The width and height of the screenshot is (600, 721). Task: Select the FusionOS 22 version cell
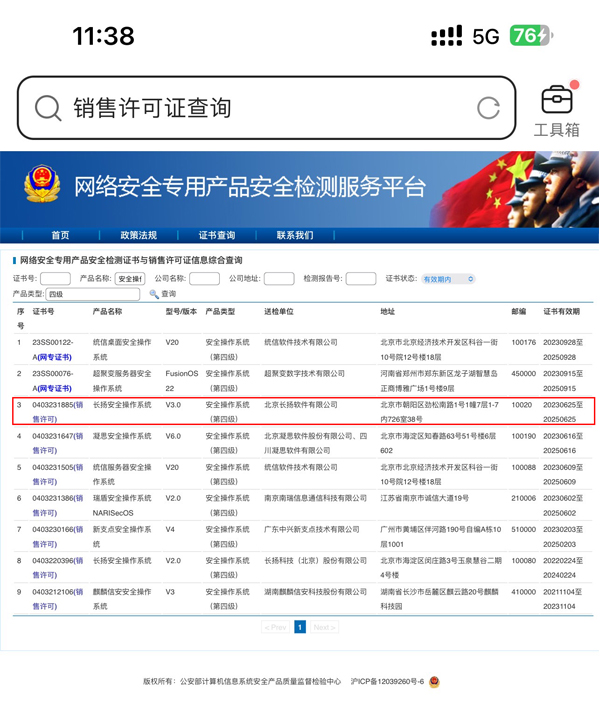tap(182, 381)
